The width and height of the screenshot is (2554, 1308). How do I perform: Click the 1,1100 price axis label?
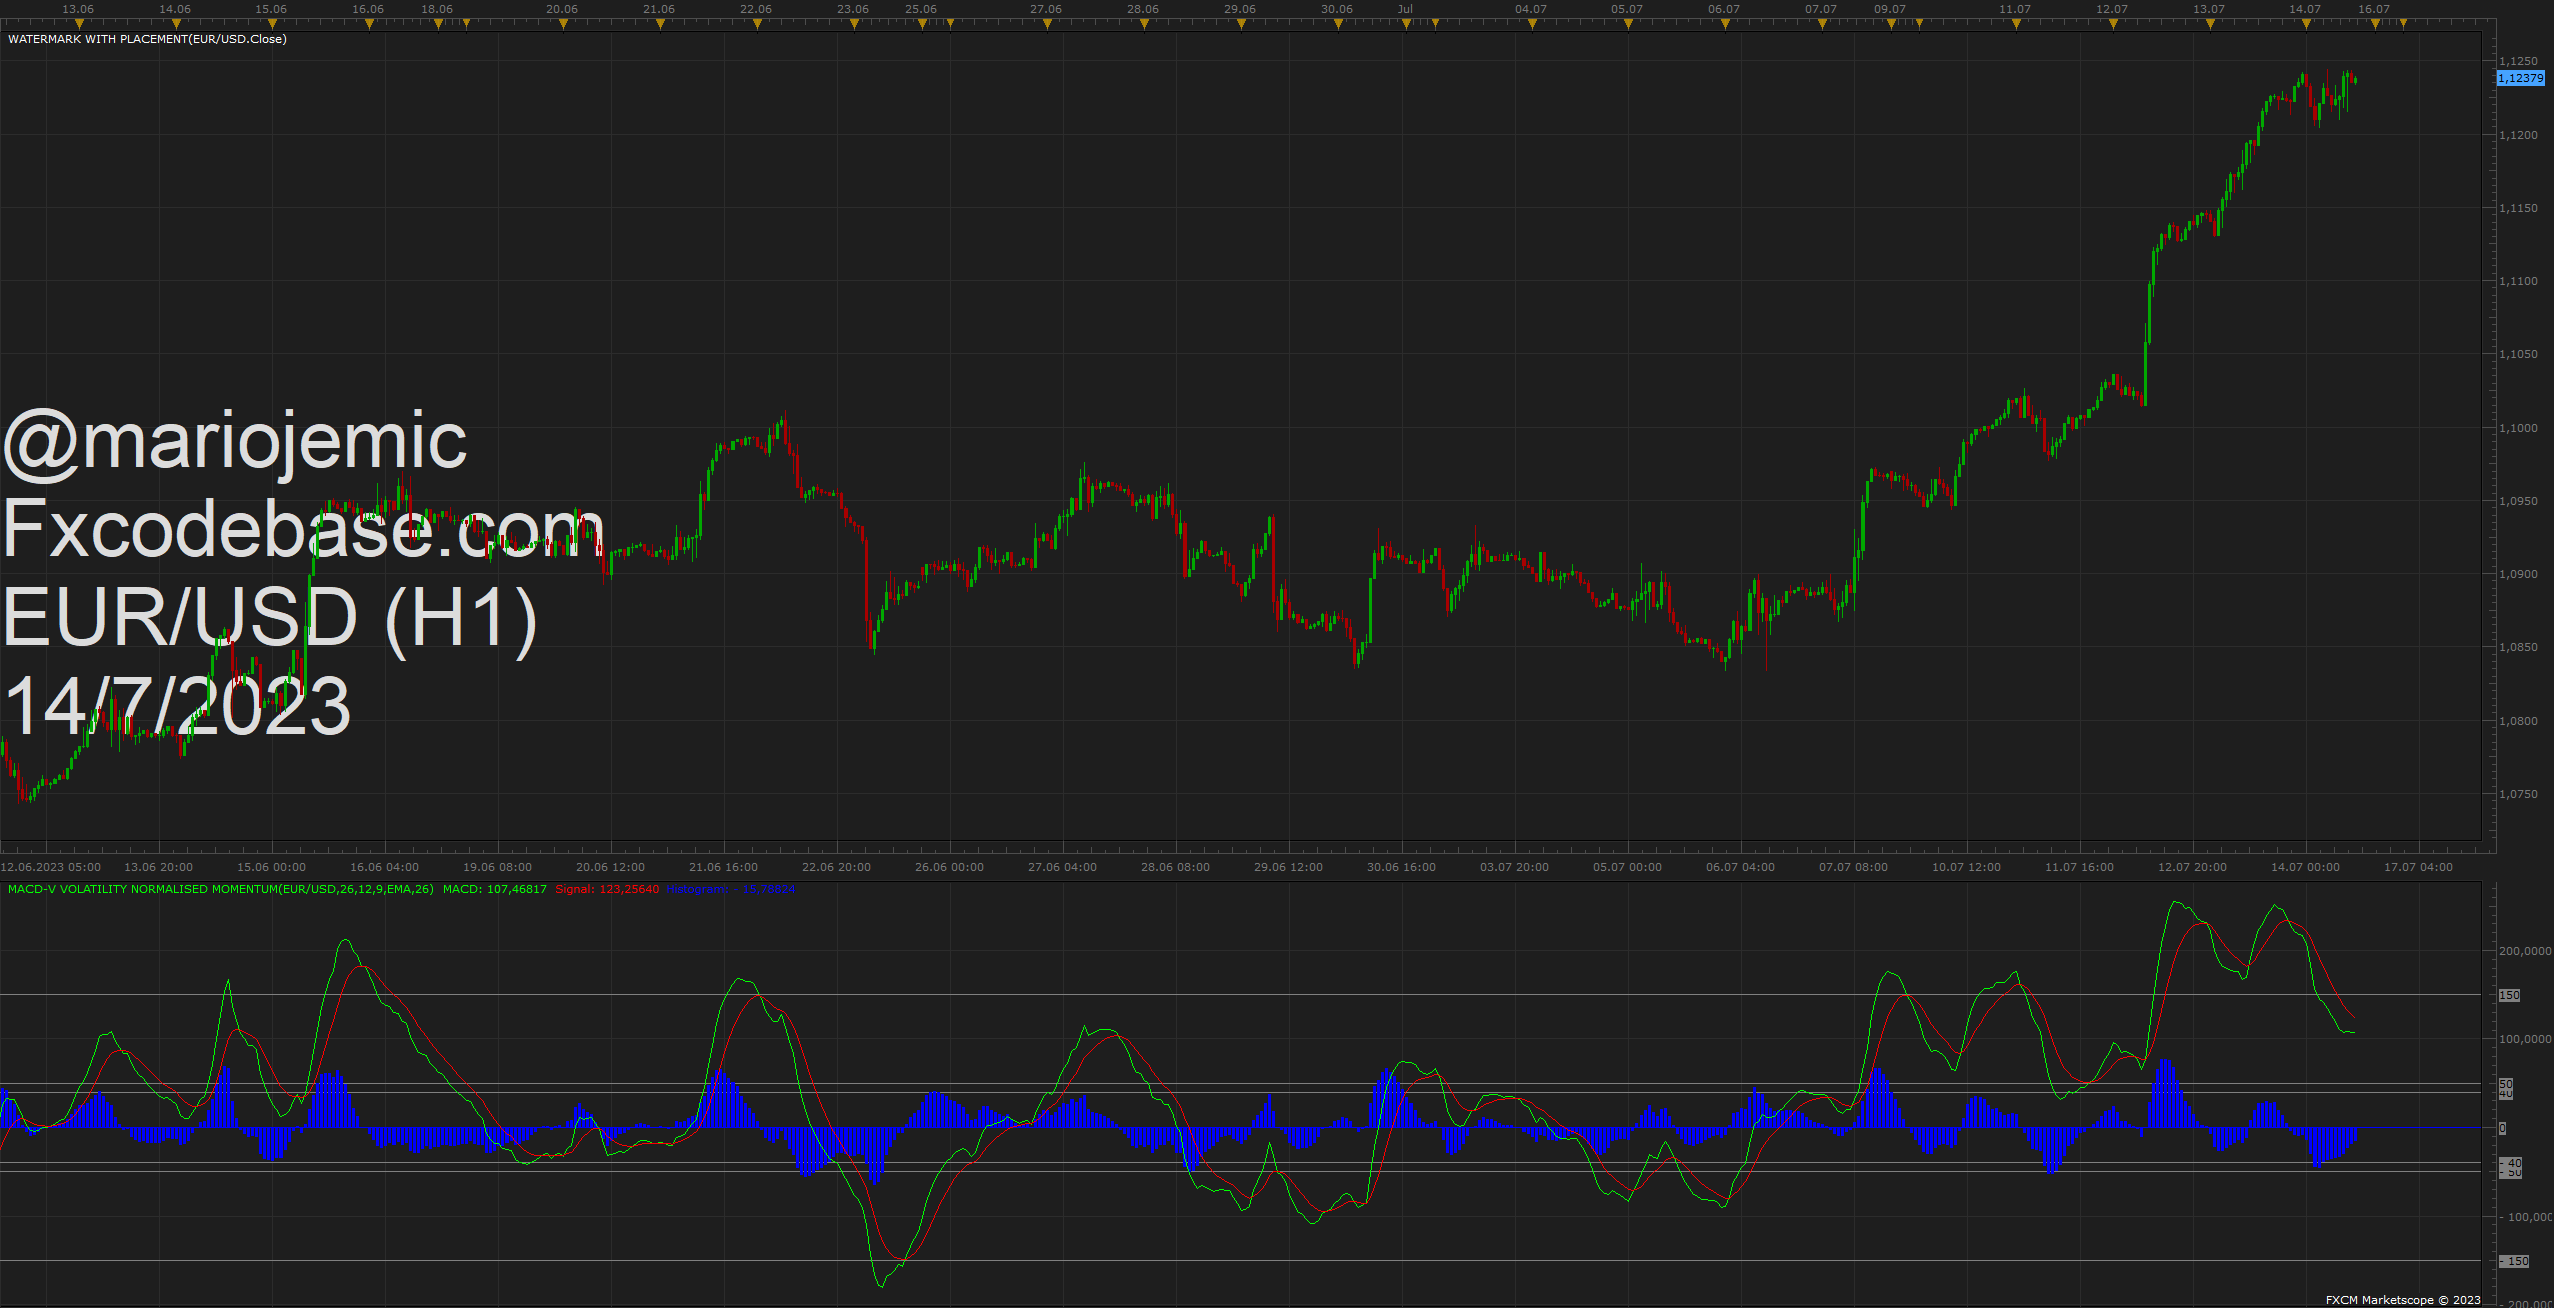click(x=2518, y=281)
